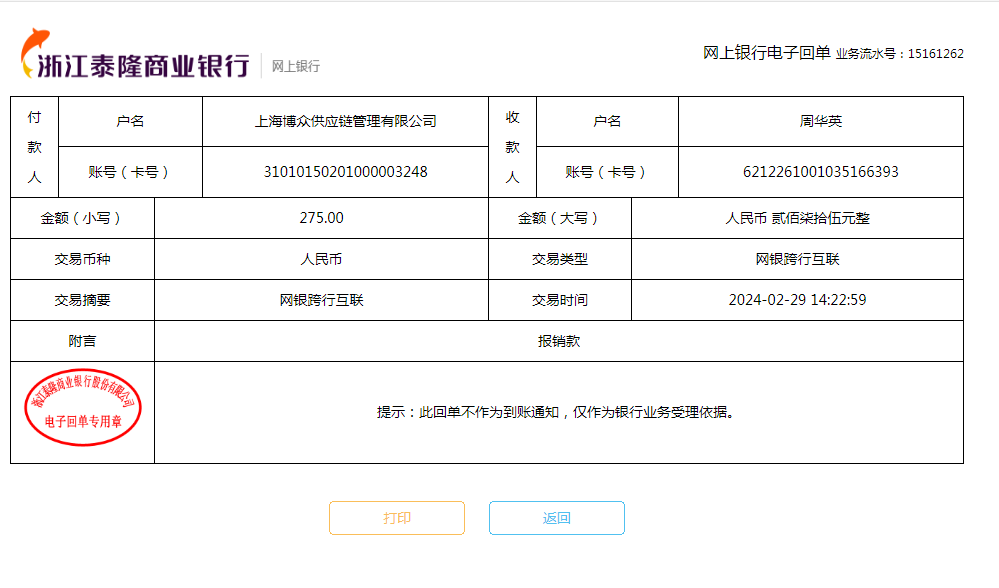
Task: Click the 网上银行 label beside the logo
Action: [296, 66]
